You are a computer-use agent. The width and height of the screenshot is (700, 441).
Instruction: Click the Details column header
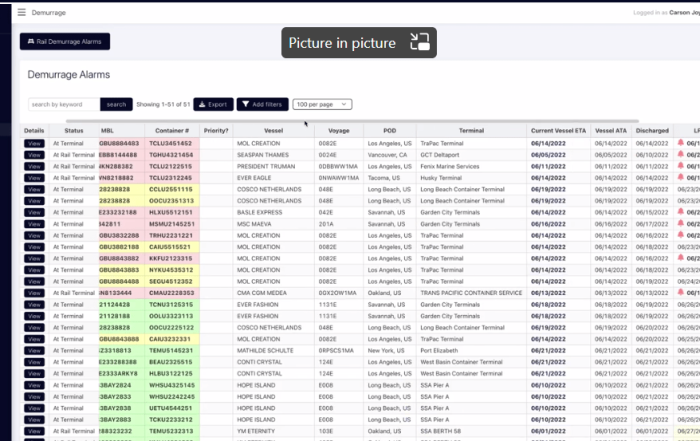click(34, 131)
